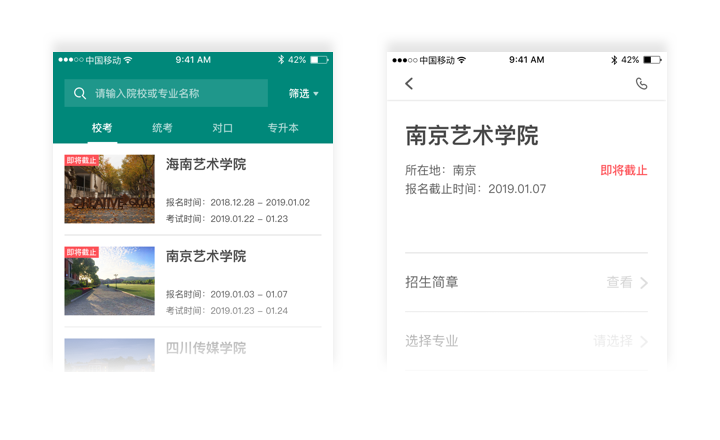The height and width of the screenshot is (440, 720).
Task: Go back with the back arrow
Action: pyautogui.click(x=409, y=84)
